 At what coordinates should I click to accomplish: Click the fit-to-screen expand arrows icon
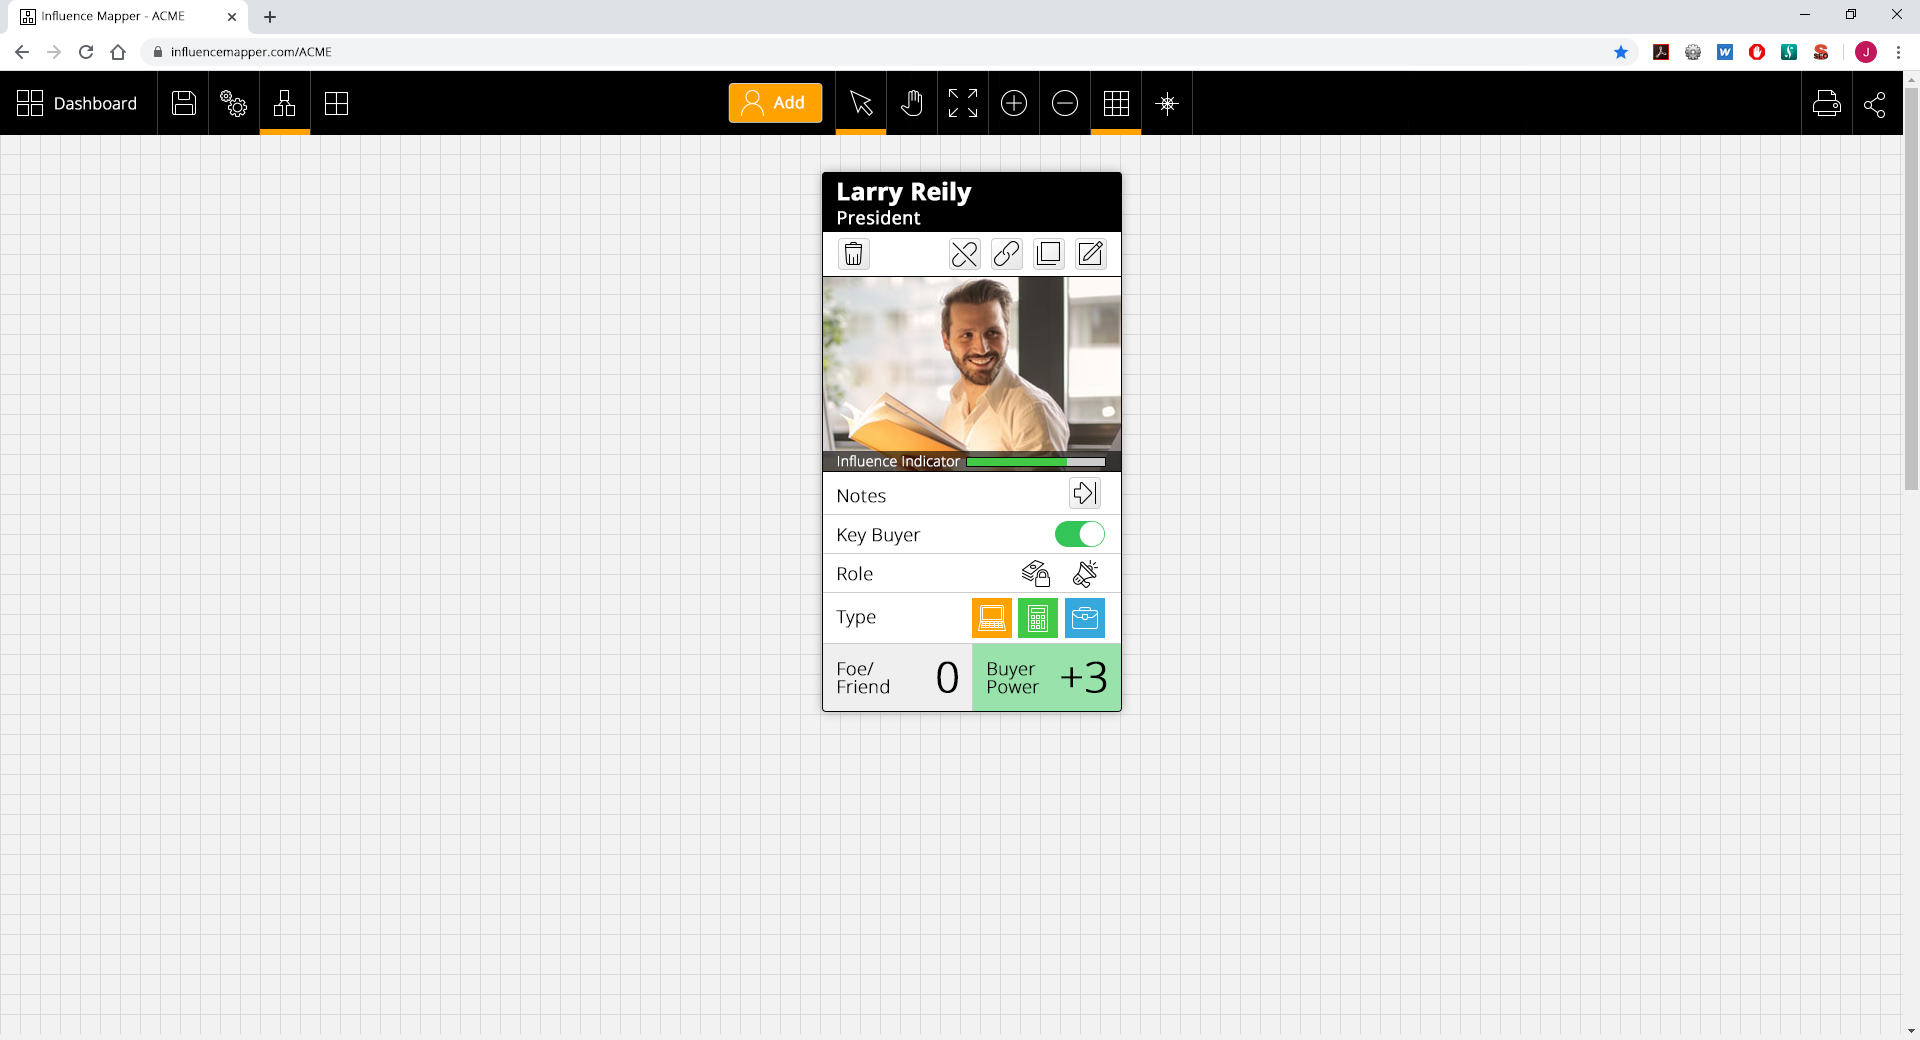point(963,103)
